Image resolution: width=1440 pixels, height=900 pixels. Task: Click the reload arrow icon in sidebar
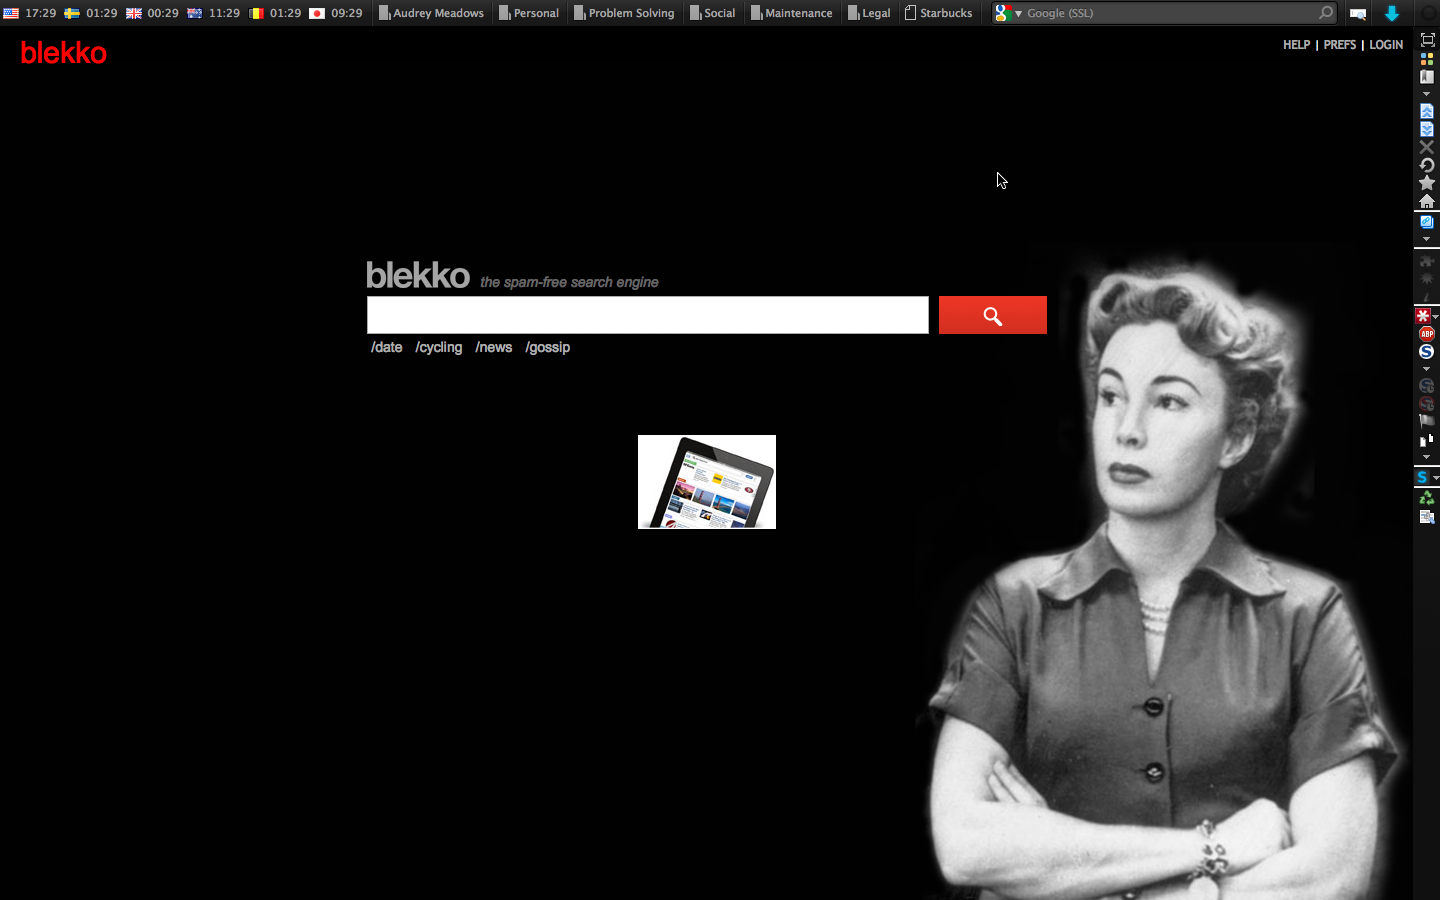[x=1427, y=165]
